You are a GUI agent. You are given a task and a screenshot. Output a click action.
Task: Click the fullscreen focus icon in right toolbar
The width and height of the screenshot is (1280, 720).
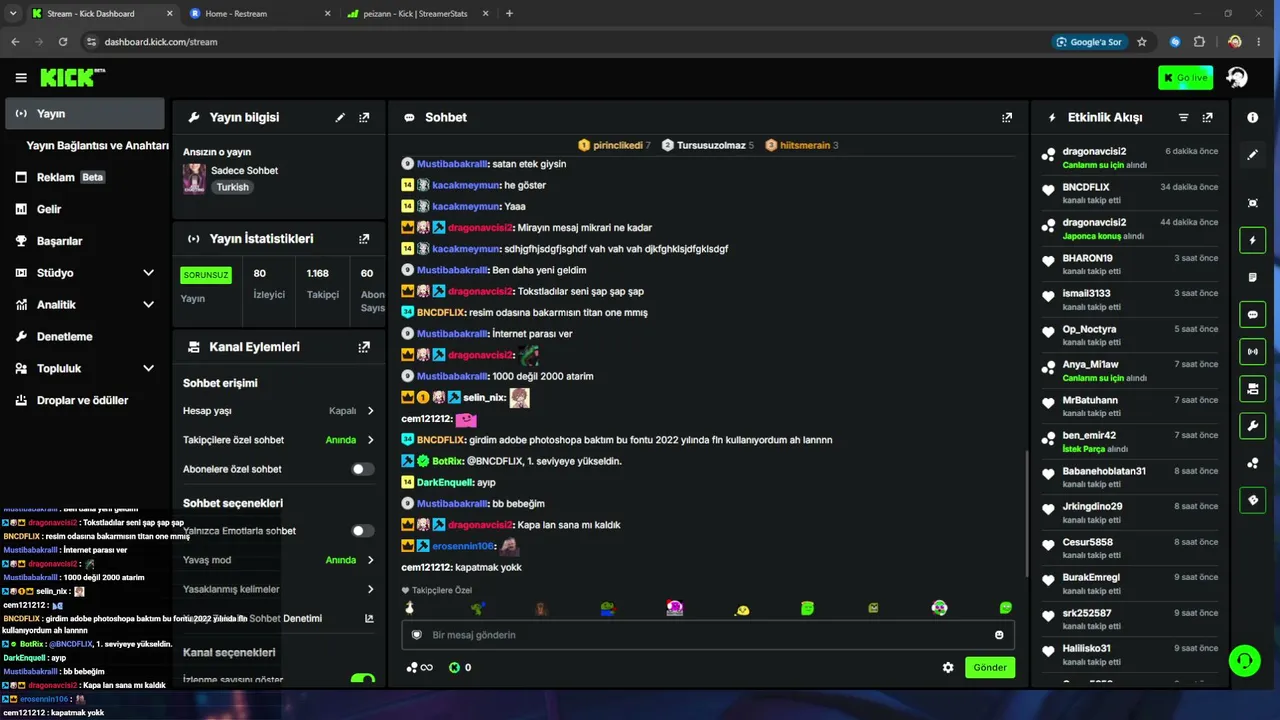point(1253,203)
